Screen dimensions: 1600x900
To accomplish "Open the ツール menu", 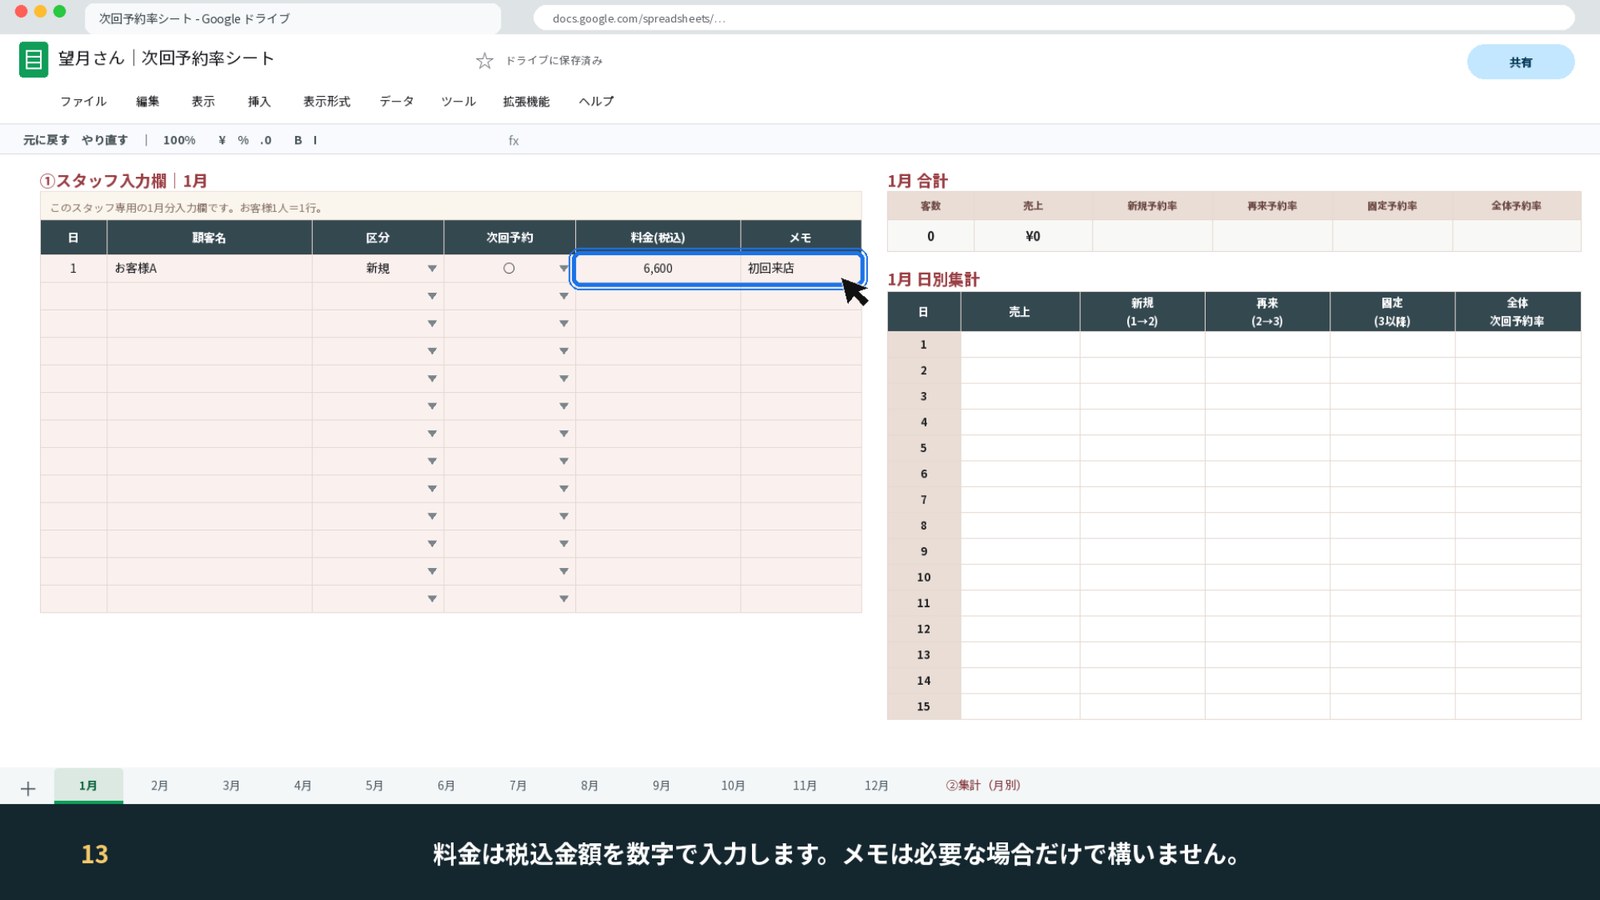I will click(x=459, y=101).
